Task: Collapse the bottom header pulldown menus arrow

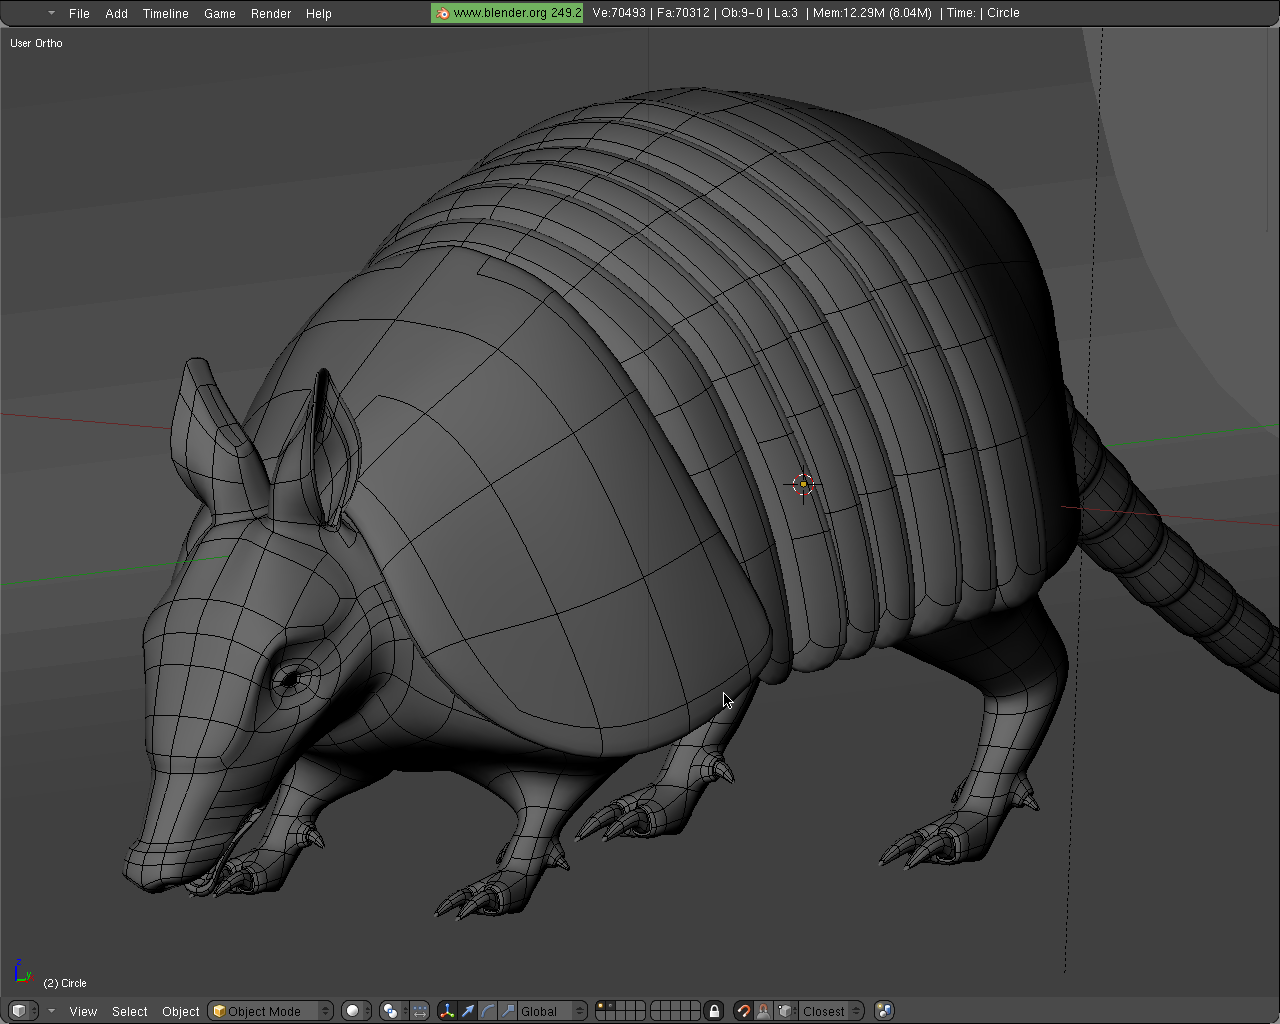Action: point(52,1011)
